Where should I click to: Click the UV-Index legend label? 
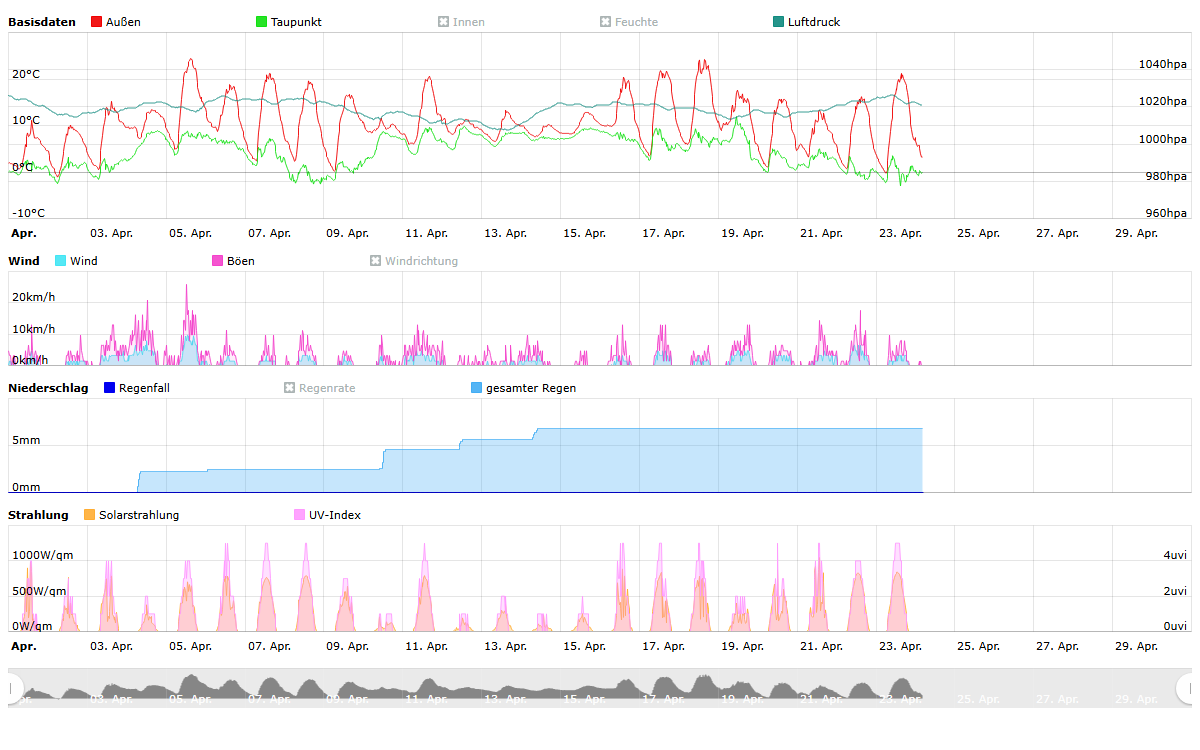(335, 515)
